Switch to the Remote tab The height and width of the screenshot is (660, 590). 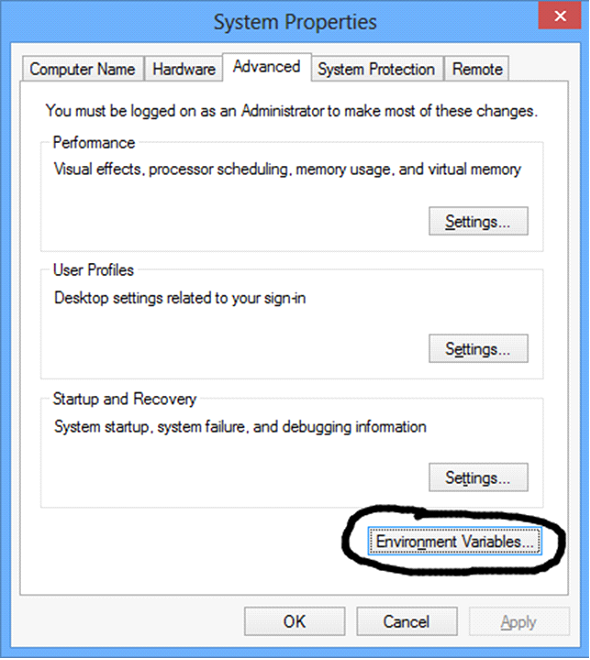tap(477, 69)
